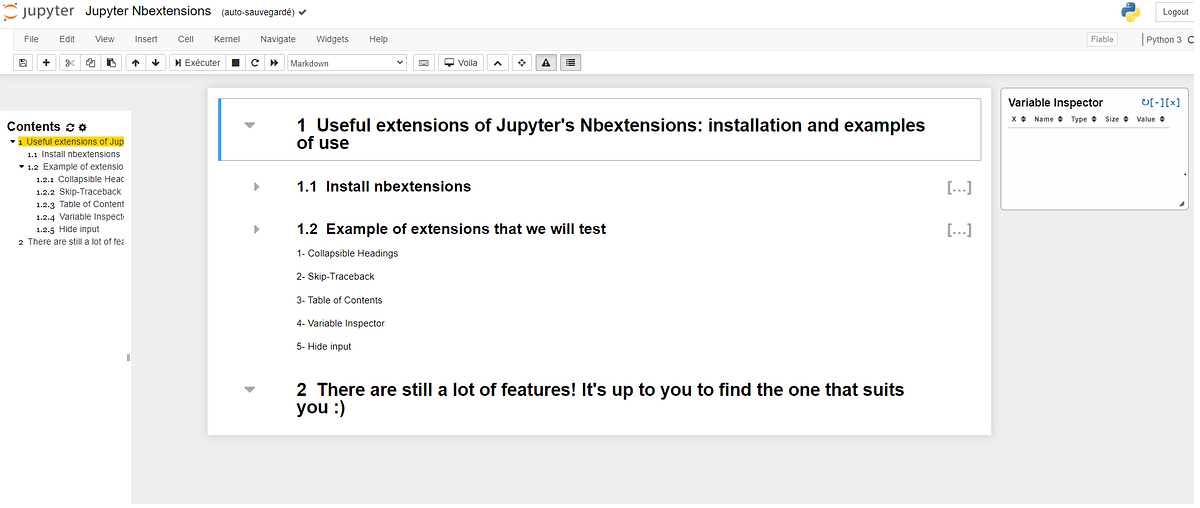1200x508 pixels.
Task: Click the sidebar resize handle beside Contents
Action: click(129, 358)
